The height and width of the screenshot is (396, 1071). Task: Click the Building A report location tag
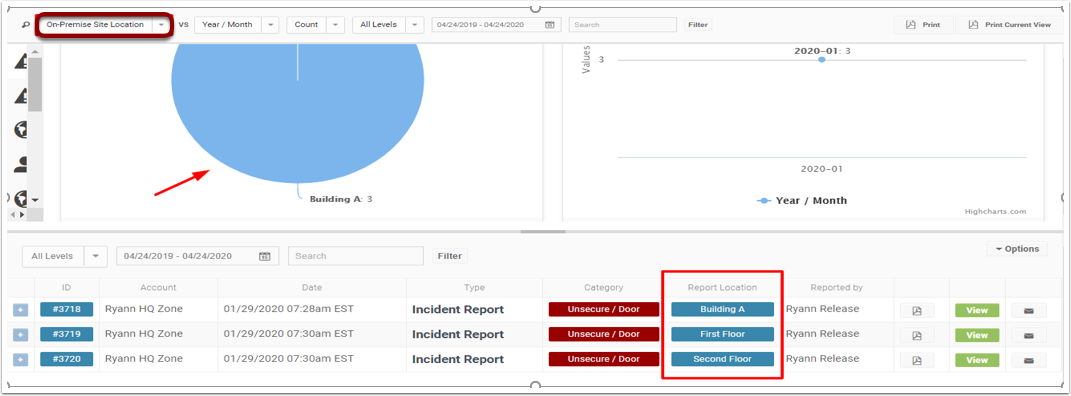tap(722, 309)
